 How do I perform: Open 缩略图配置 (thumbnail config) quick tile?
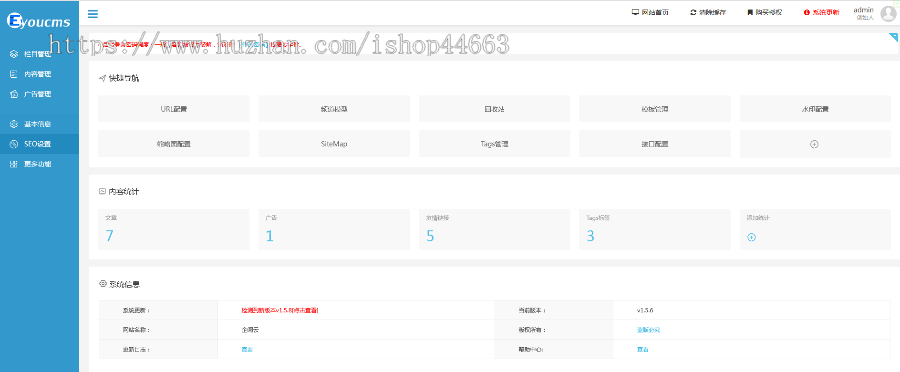174,144
